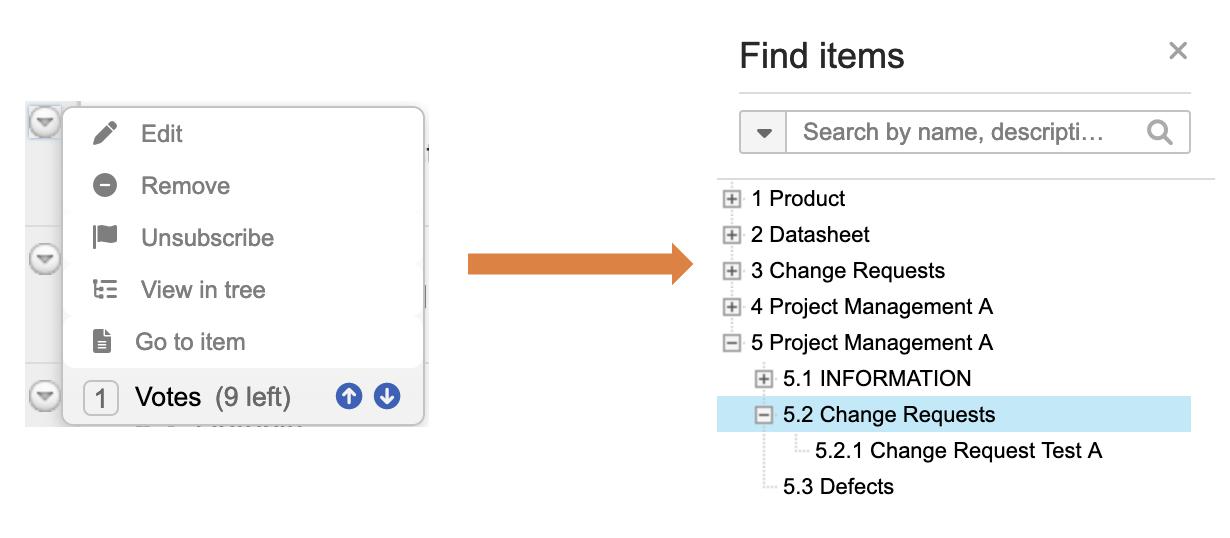The height and width of the screenshot is (538, 1230).
Task: Vote down with the blue down arrow
Action: [387, 397]
